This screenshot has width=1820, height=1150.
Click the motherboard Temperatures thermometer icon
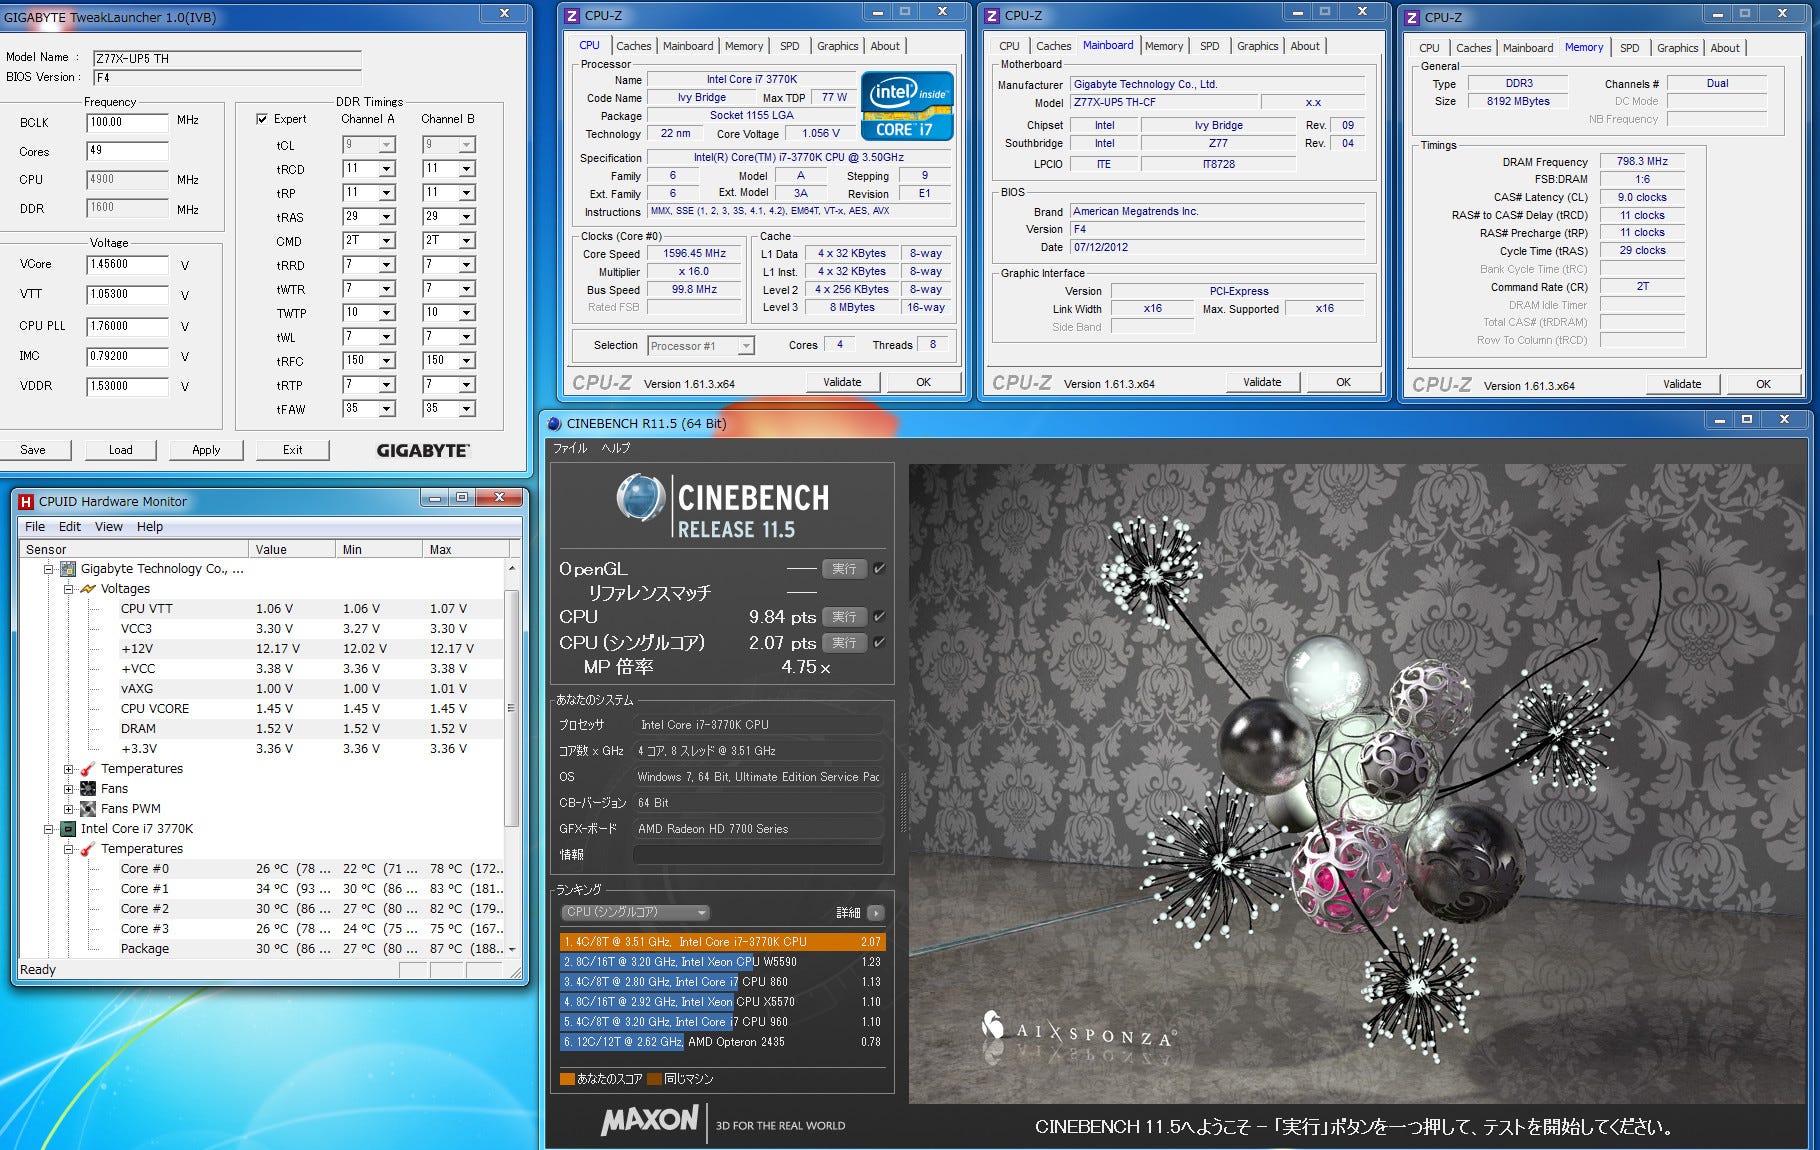click(88, 769)
